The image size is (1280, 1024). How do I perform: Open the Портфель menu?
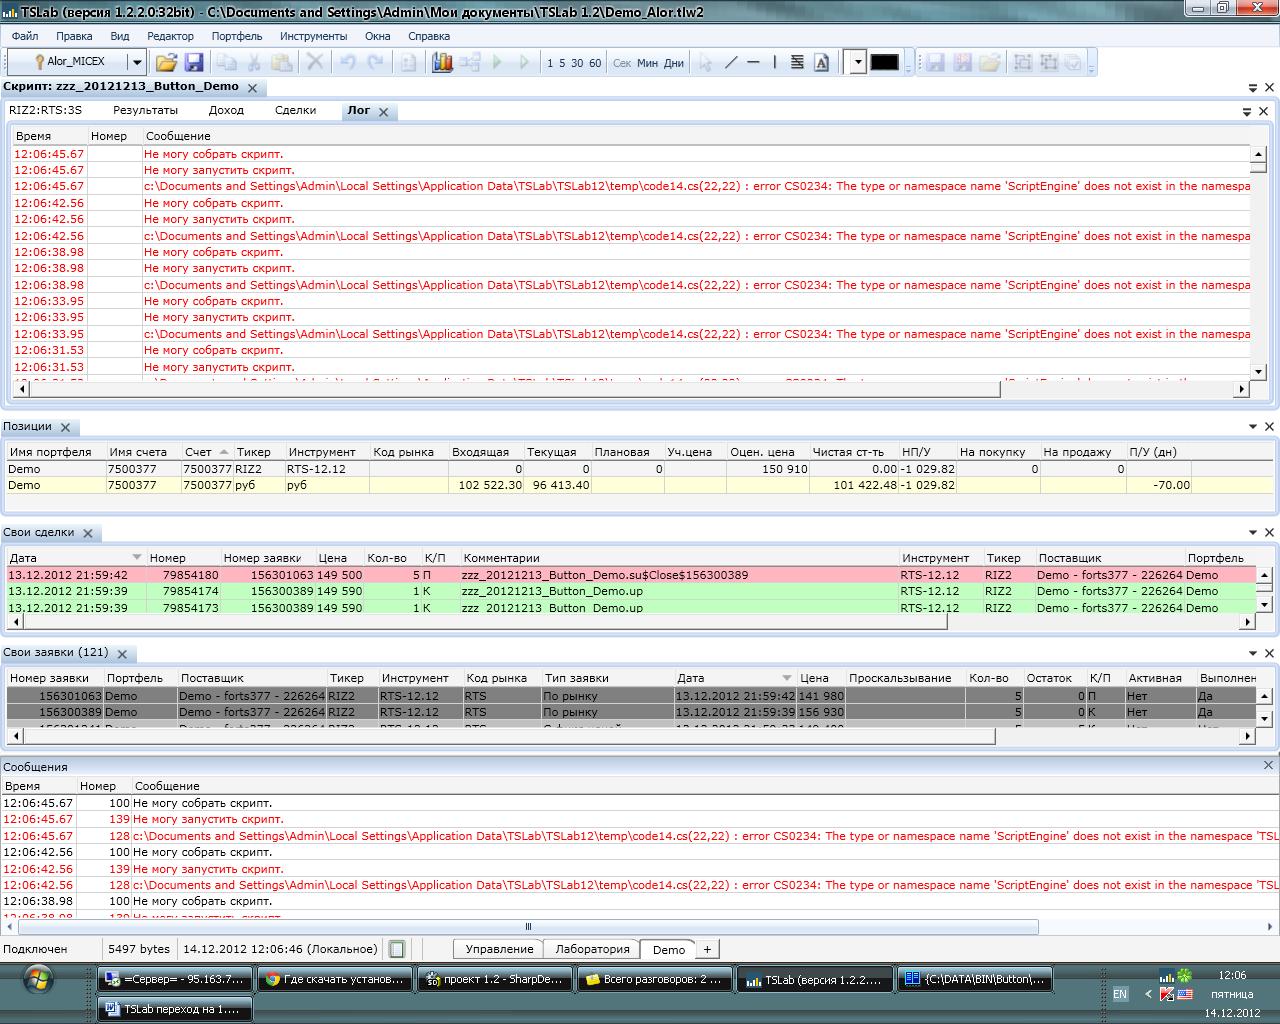point(236,36)
